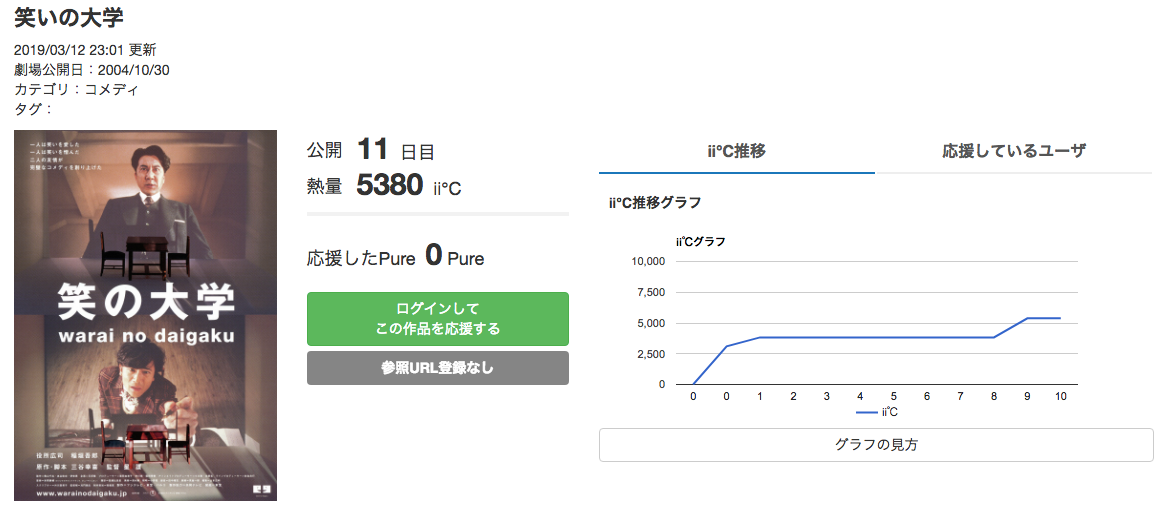Switch to the 応援しているユーザ tab
This screenshot has width=1167, height=509.
click(x=1013, y=151)
